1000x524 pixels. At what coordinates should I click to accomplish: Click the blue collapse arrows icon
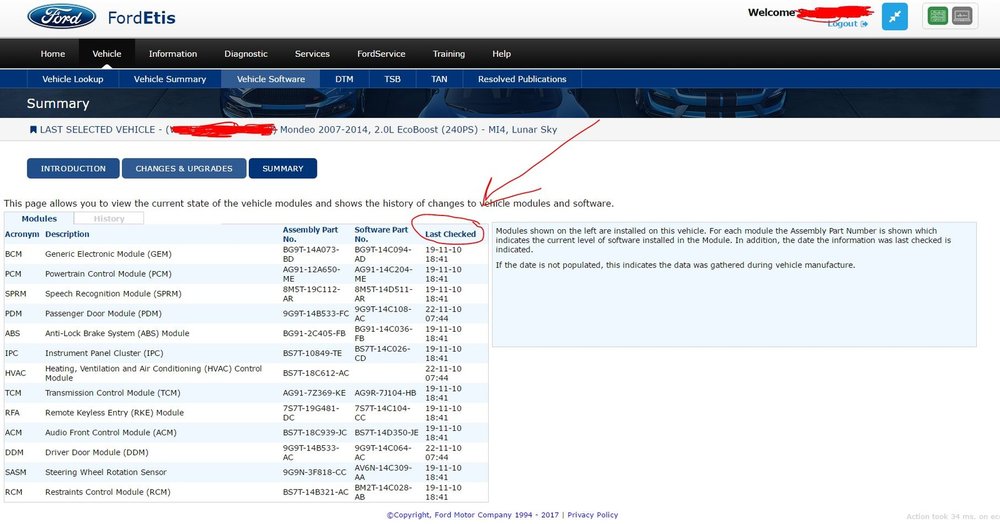point(894,17)
